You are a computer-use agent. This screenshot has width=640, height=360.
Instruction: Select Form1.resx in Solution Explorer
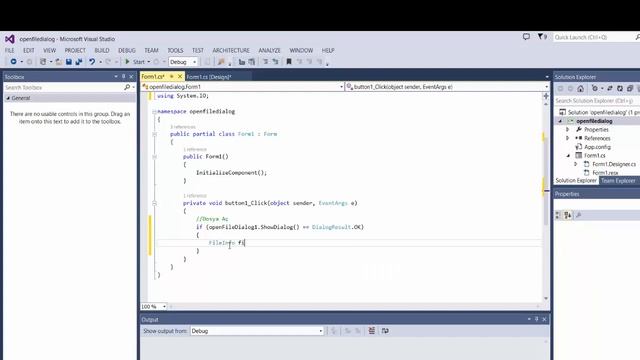(x=605, y=173)
